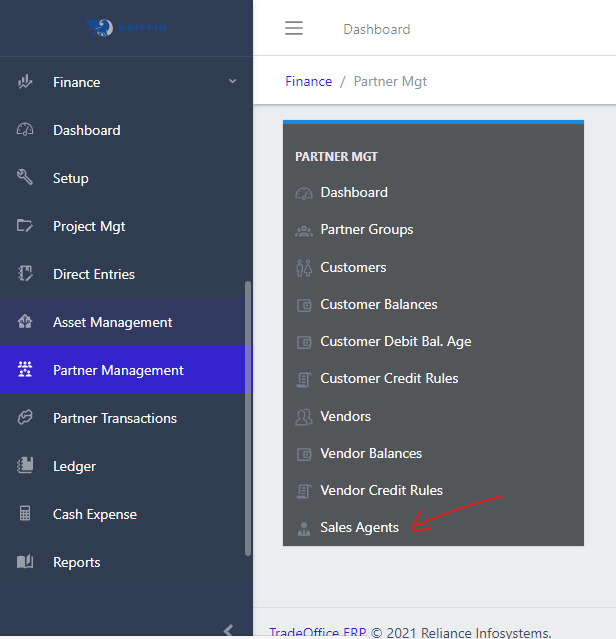Click the Cash Expense calculator icon
This screenshot has width=616, height=639.
(x=25, y=513)
